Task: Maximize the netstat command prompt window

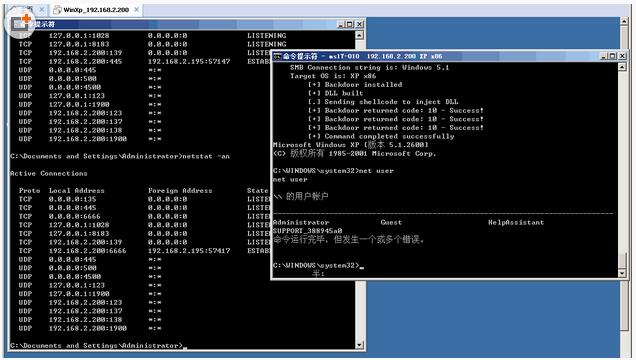Action: [x=349, y=24]
